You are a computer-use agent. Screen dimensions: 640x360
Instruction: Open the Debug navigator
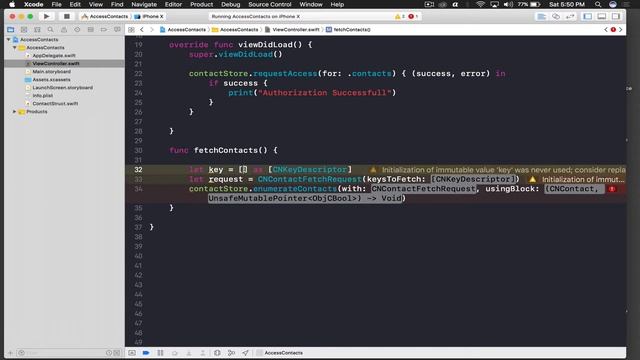91,30
